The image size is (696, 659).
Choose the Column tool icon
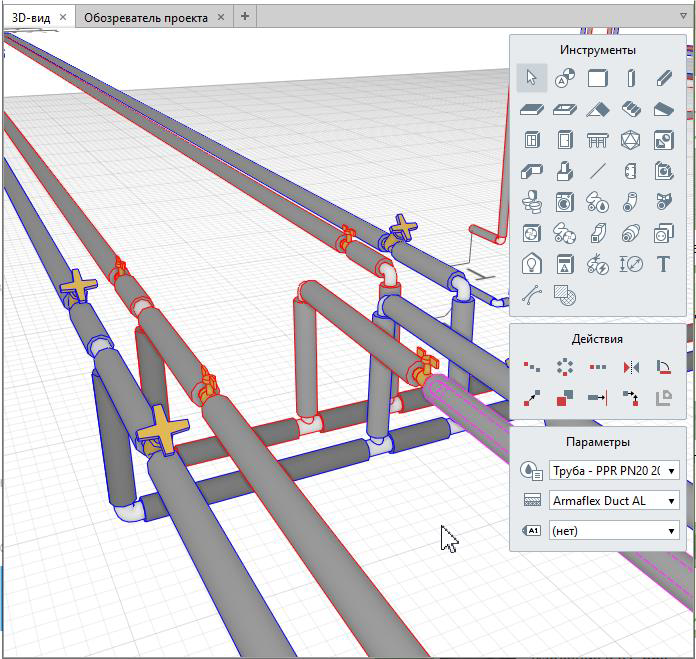click(631, 78)
